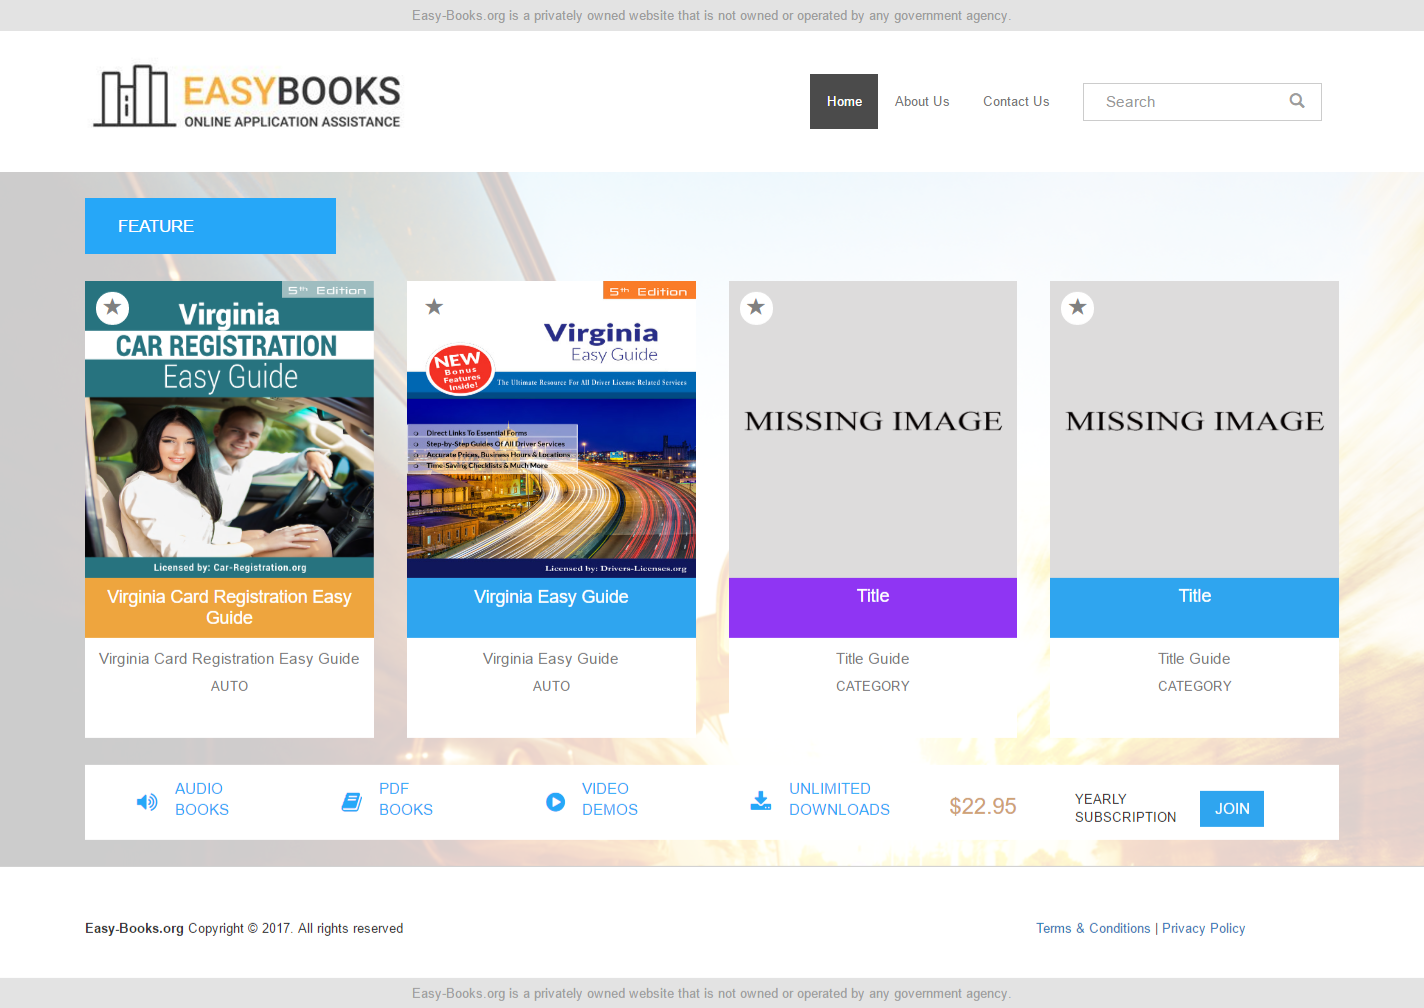Viewport: 1424px width, 1008px height.
Task: Click 'Virginia Easy Guide' gray caption
Action: pyautogui.click(x=551, y=659)
